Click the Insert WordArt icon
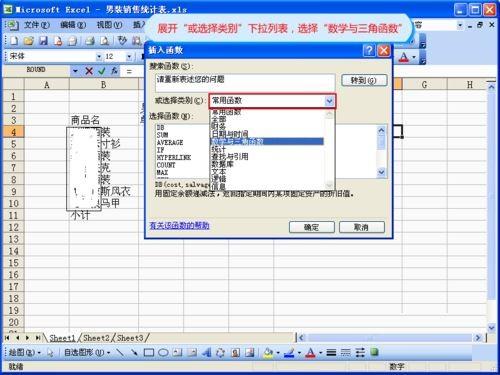The image size is (500, 375). point(206,352)
